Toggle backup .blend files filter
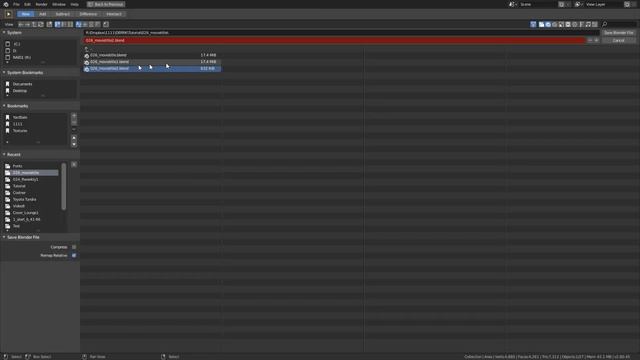640x360 pixels. click(555, 24)
